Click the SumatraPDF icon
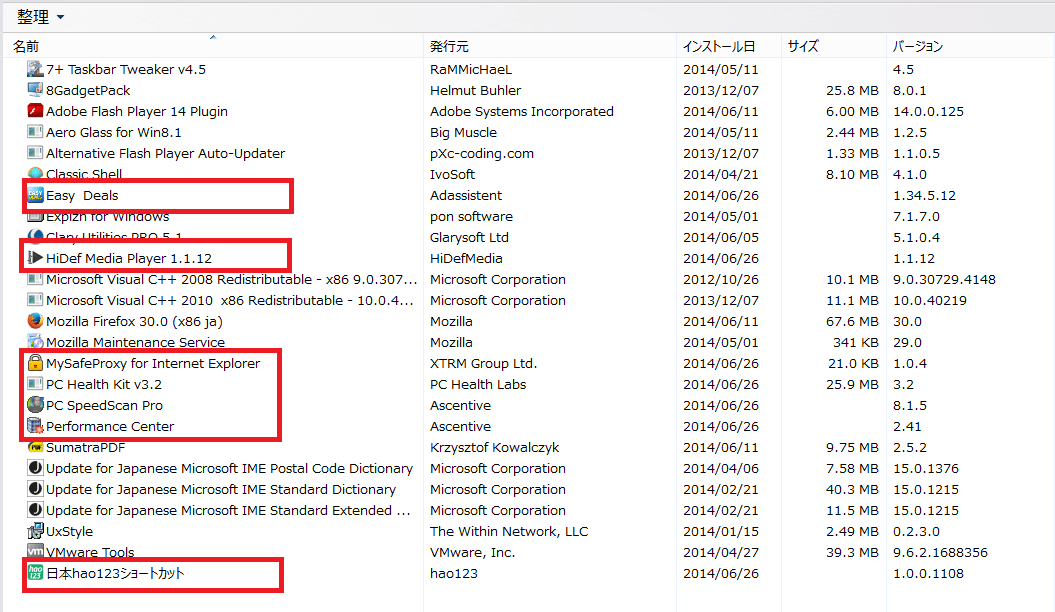The width and height of the screenshot is (1055, 612). coord(35,447)
